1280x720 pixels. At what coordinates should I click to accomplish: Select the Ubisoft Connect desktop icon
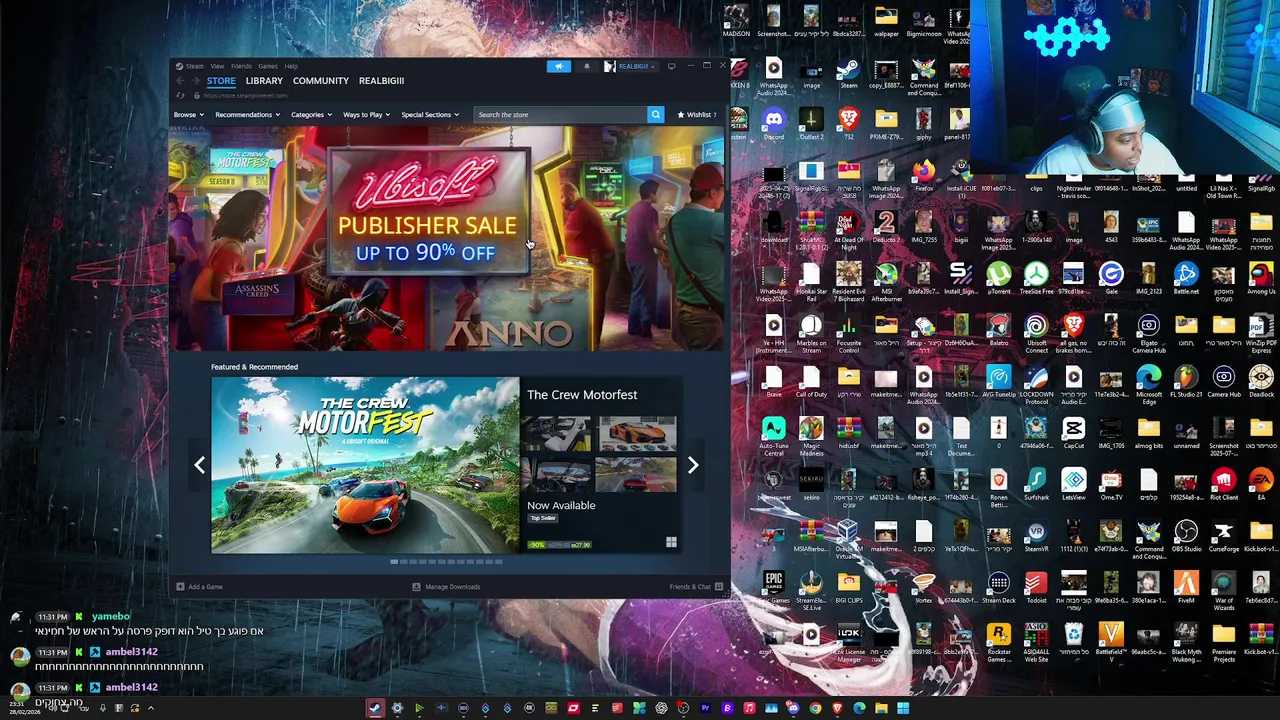[x=1036, y=333]
